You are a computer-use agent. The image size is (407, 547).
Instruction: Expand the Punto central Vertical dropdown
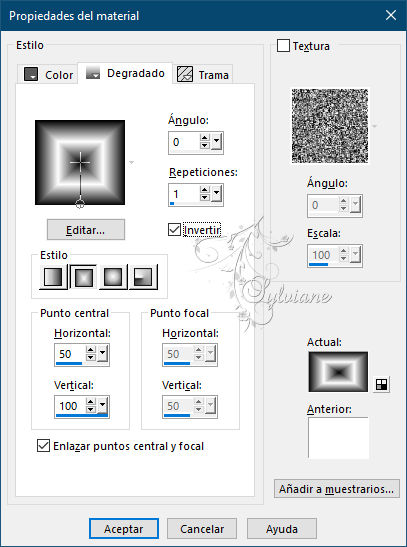tap(103, 406)
